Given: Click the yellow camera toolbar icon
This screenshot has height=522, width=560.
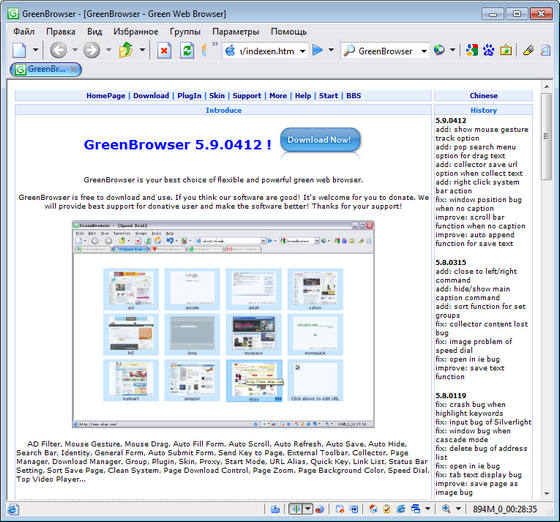Looking at the screenshot, I should 506,50.
